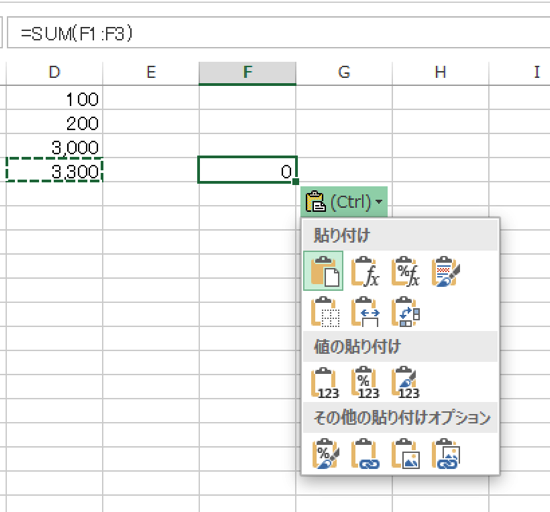Paste Values and Number Formatting icon
The image size is (550, 512).
[365, 383]
